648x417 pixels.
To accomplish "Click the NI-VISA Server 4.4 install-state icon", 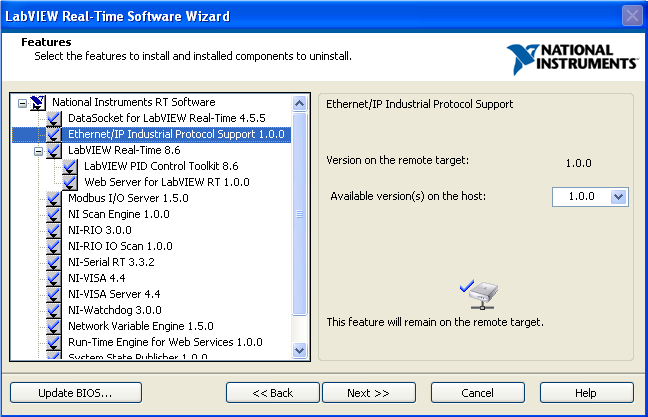I will point(54,294).
